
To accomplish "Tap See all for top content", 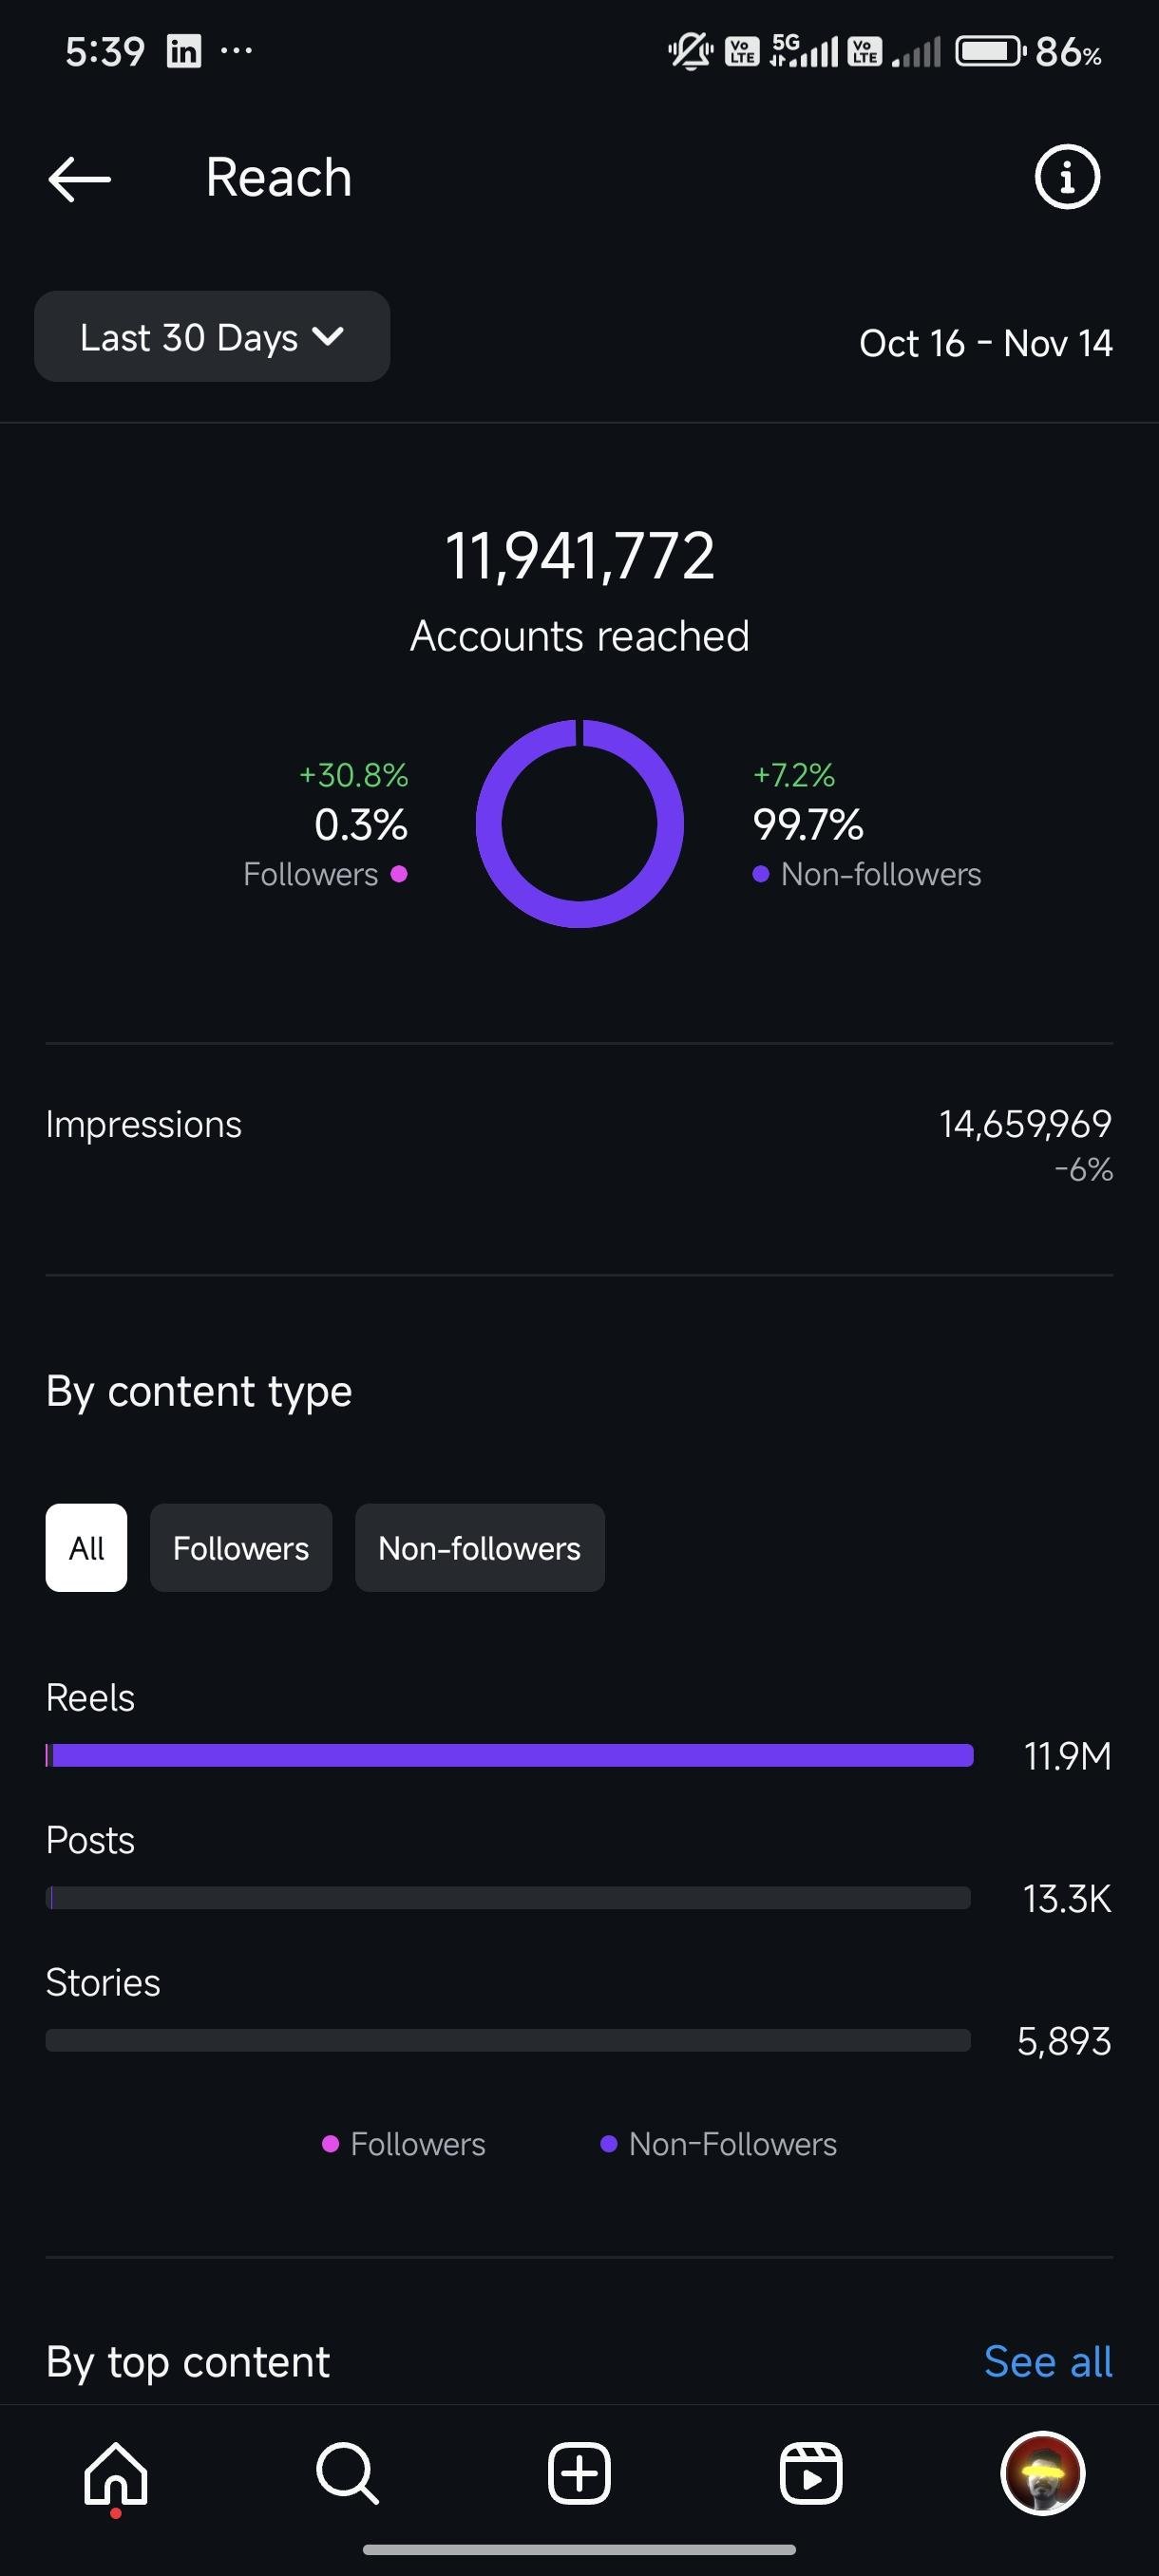I will [1047, 2362].
